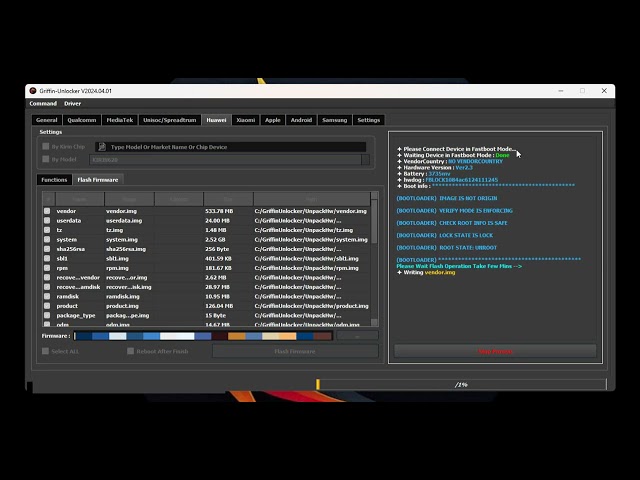
Task: Click the product.img file name cell
Action: (122, 306)
